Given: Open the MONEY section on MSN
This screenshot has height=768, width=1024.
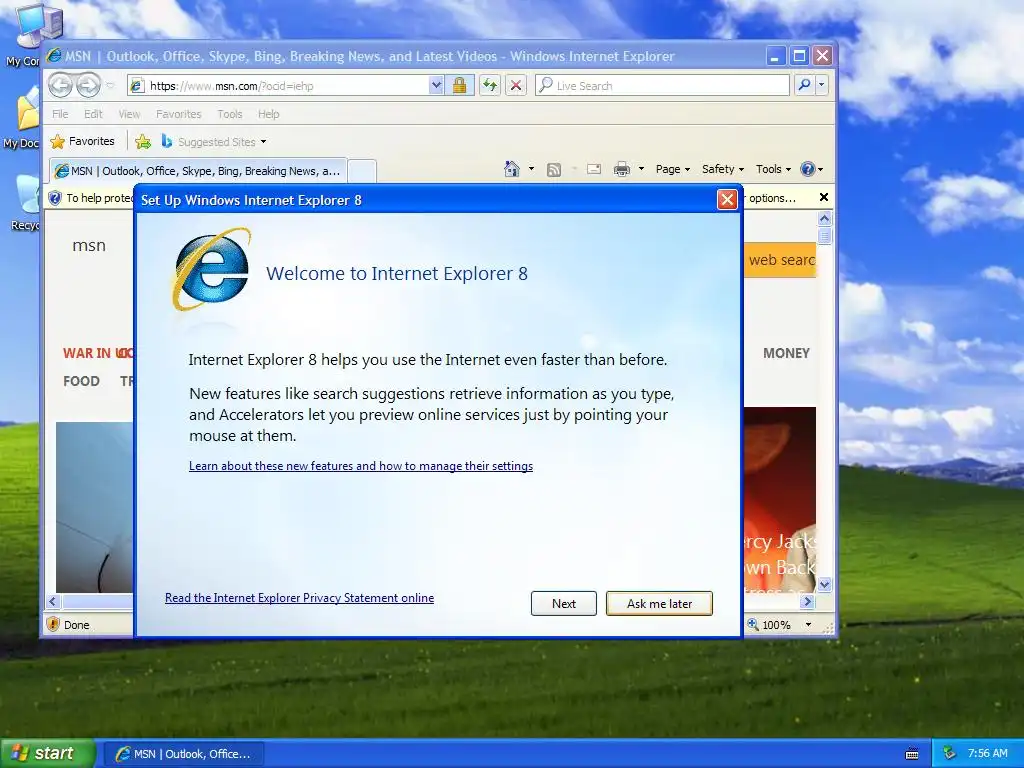Looking at the screenshot, I should coord(786,353).
